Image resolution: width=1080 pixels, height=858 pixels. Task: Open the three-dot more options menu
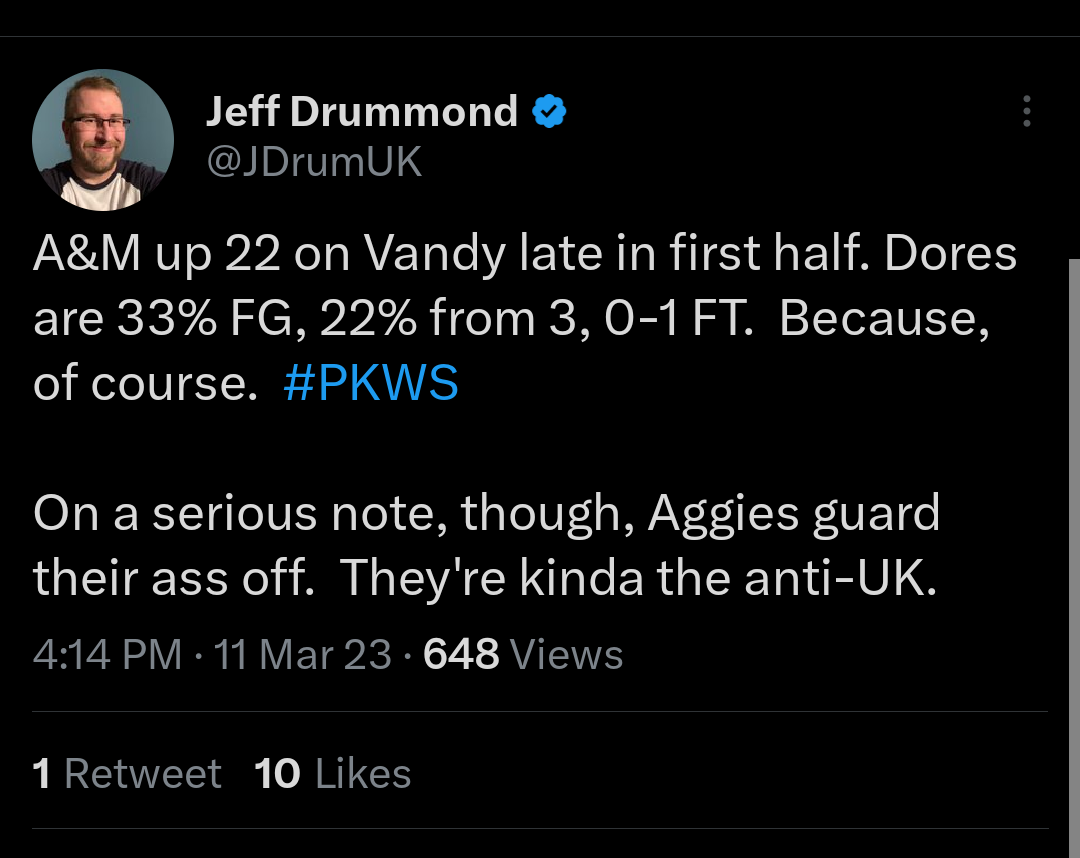pyautogui.click(x=1026, y=111)
